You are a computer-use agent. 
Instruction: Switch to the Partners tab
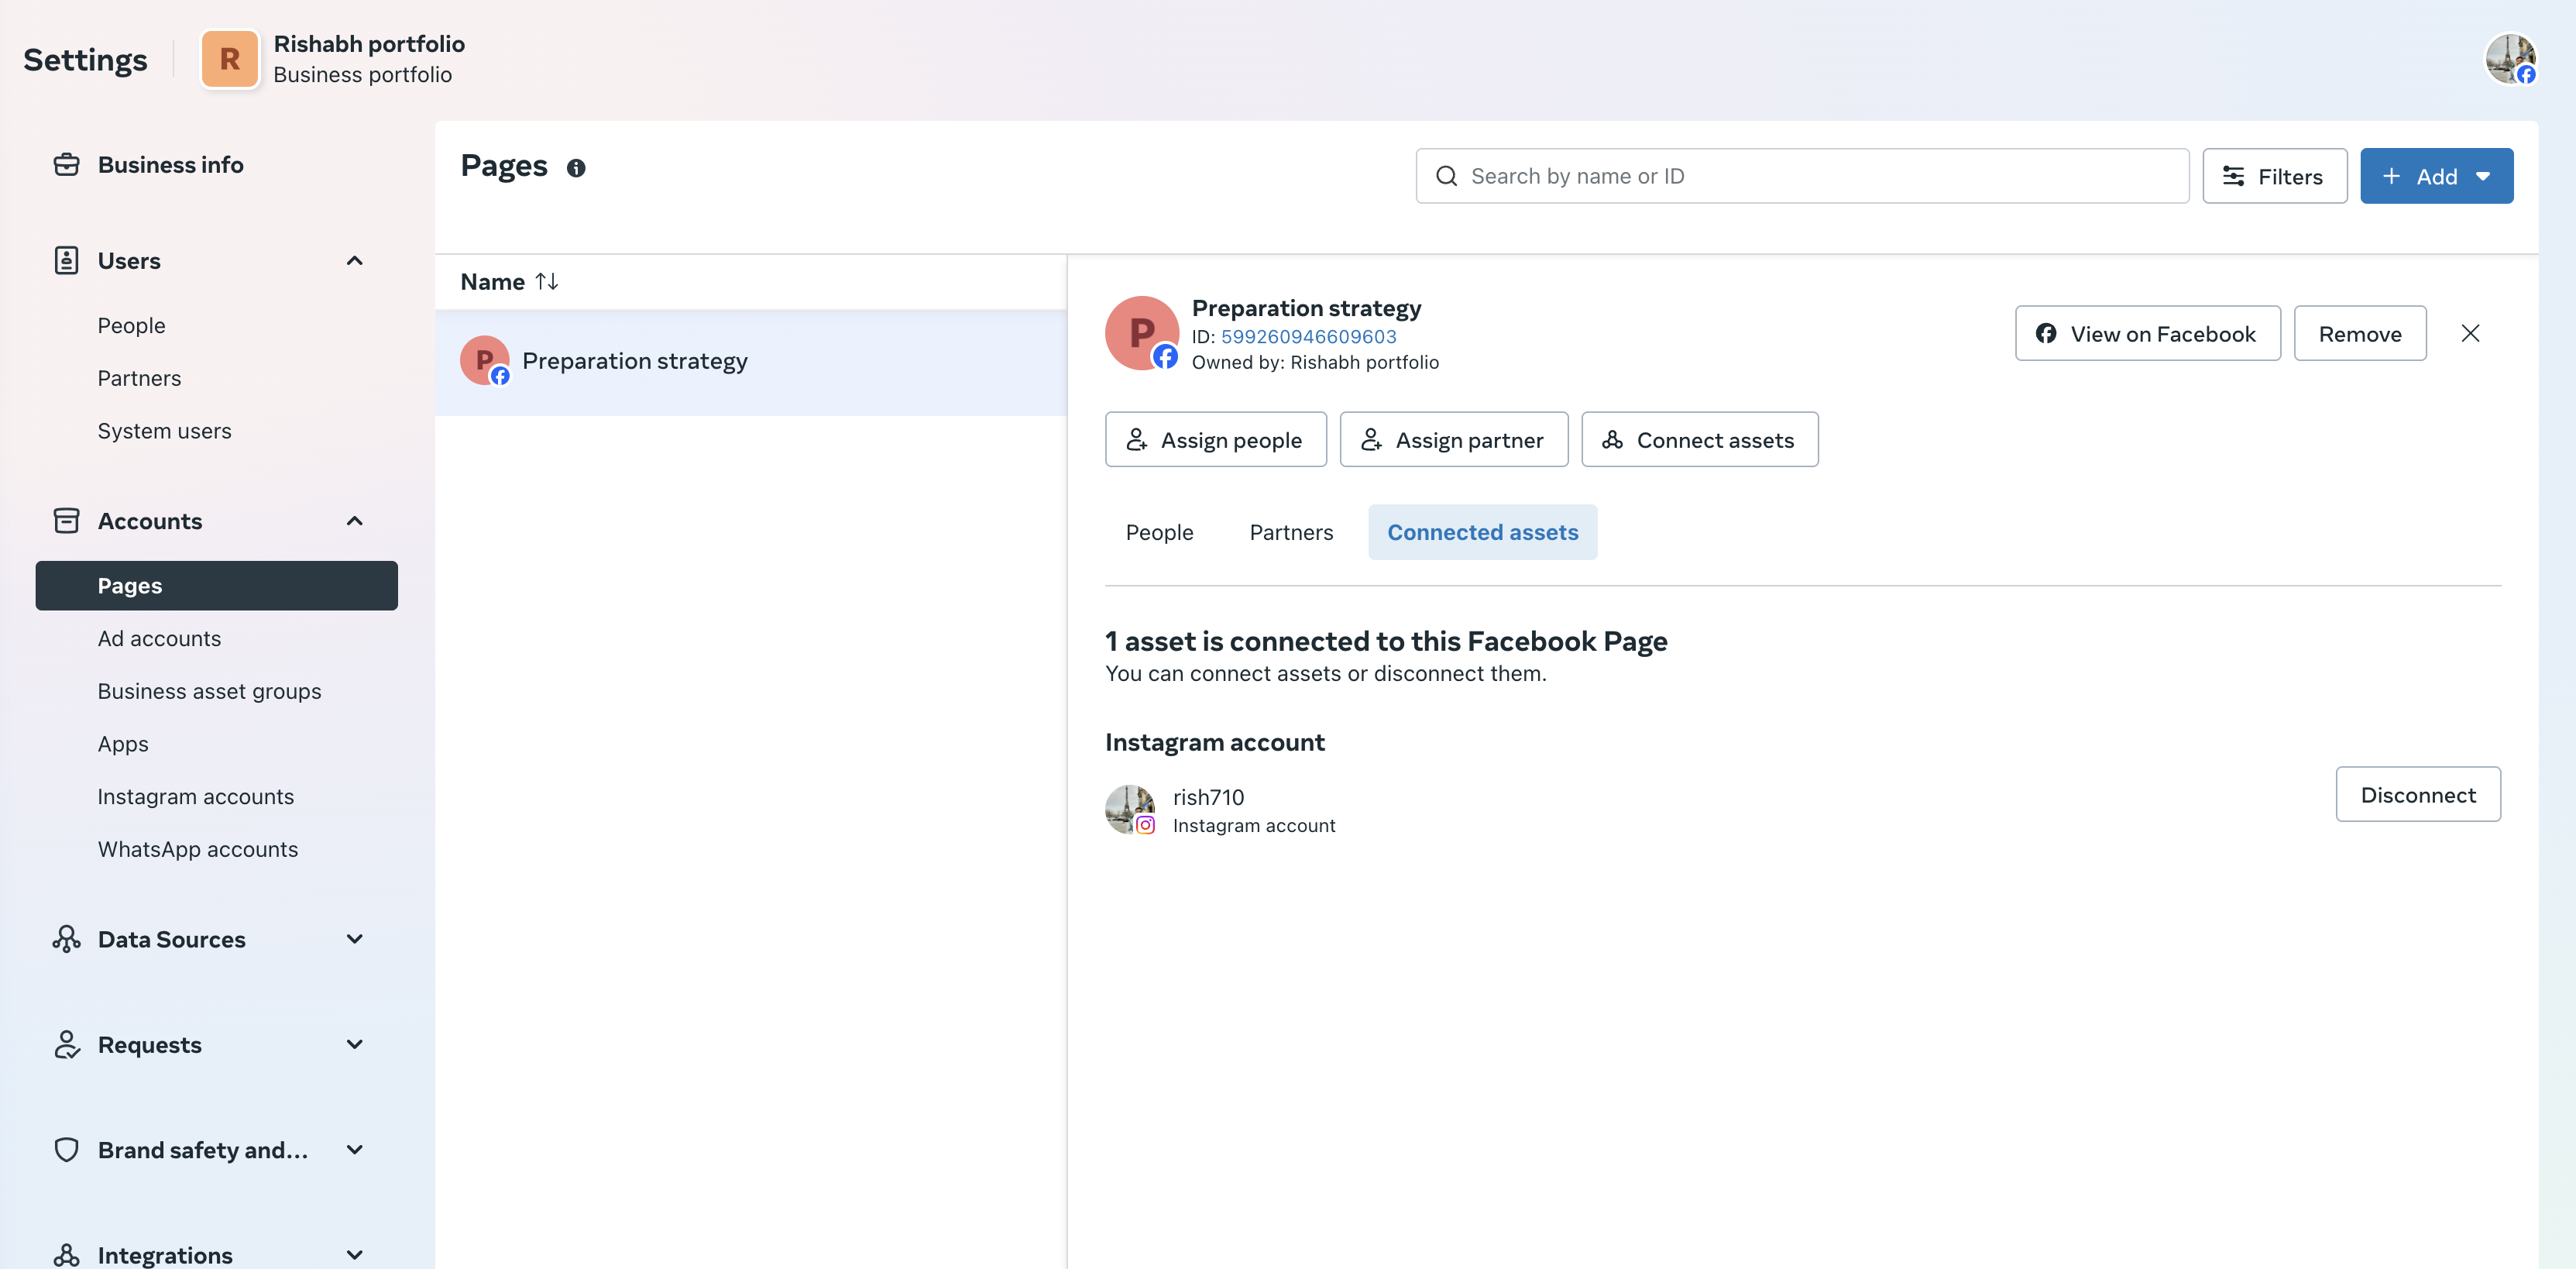[1290, 533]
